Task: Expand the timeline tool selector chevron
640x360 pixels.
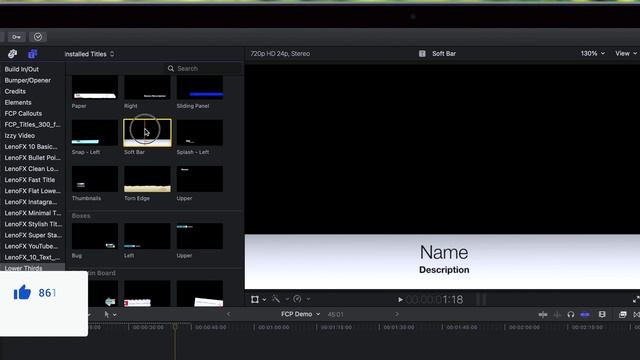Action: pos(115,315)
